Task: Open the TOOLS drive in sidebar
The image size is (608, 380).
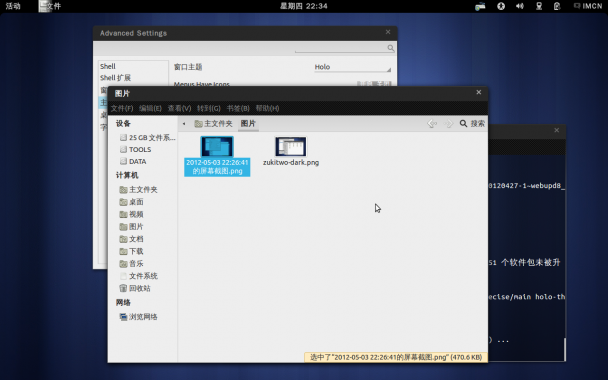Action: point(135,150)
